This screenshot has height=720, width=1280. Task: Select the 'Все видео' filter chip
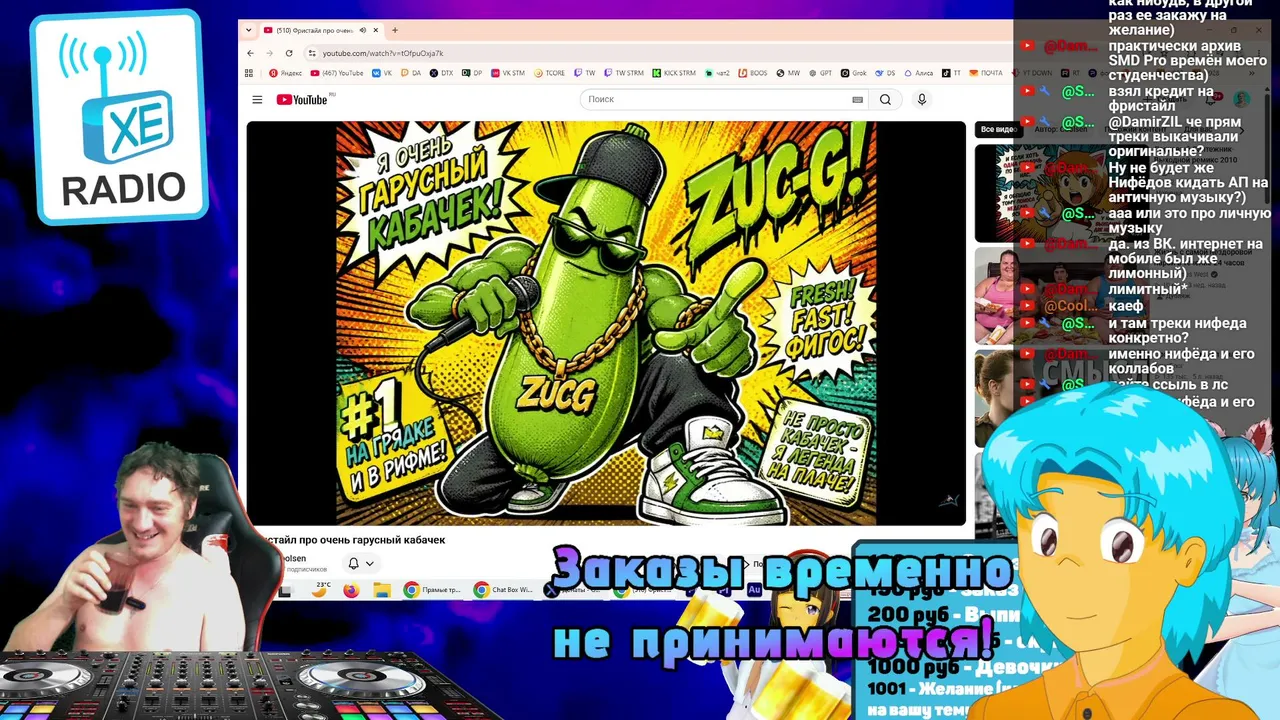[x=997, y=130]
